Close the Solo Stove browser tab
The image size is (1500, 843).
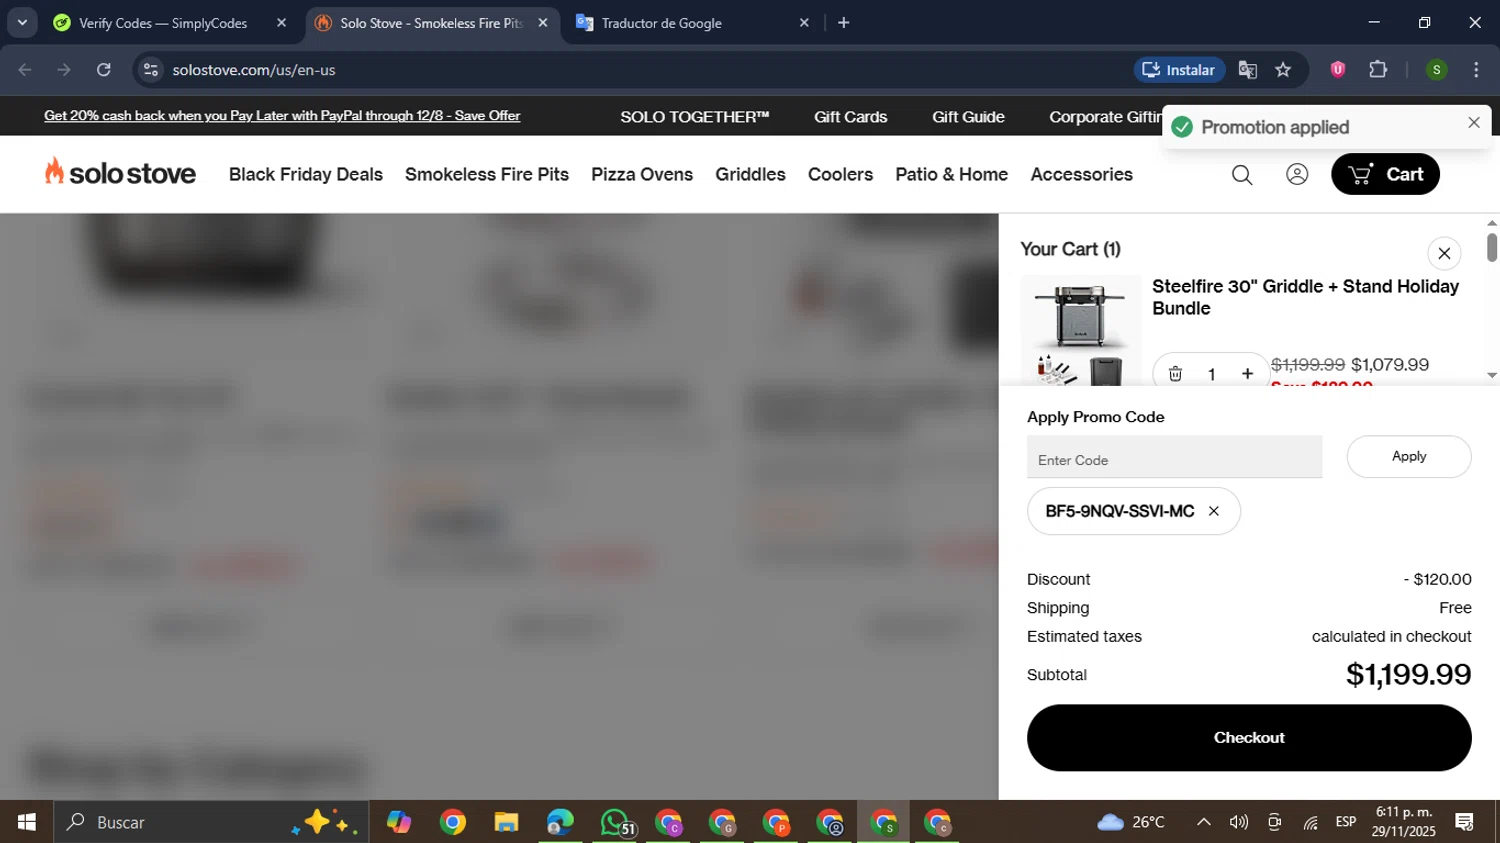(x=543, y=23)
